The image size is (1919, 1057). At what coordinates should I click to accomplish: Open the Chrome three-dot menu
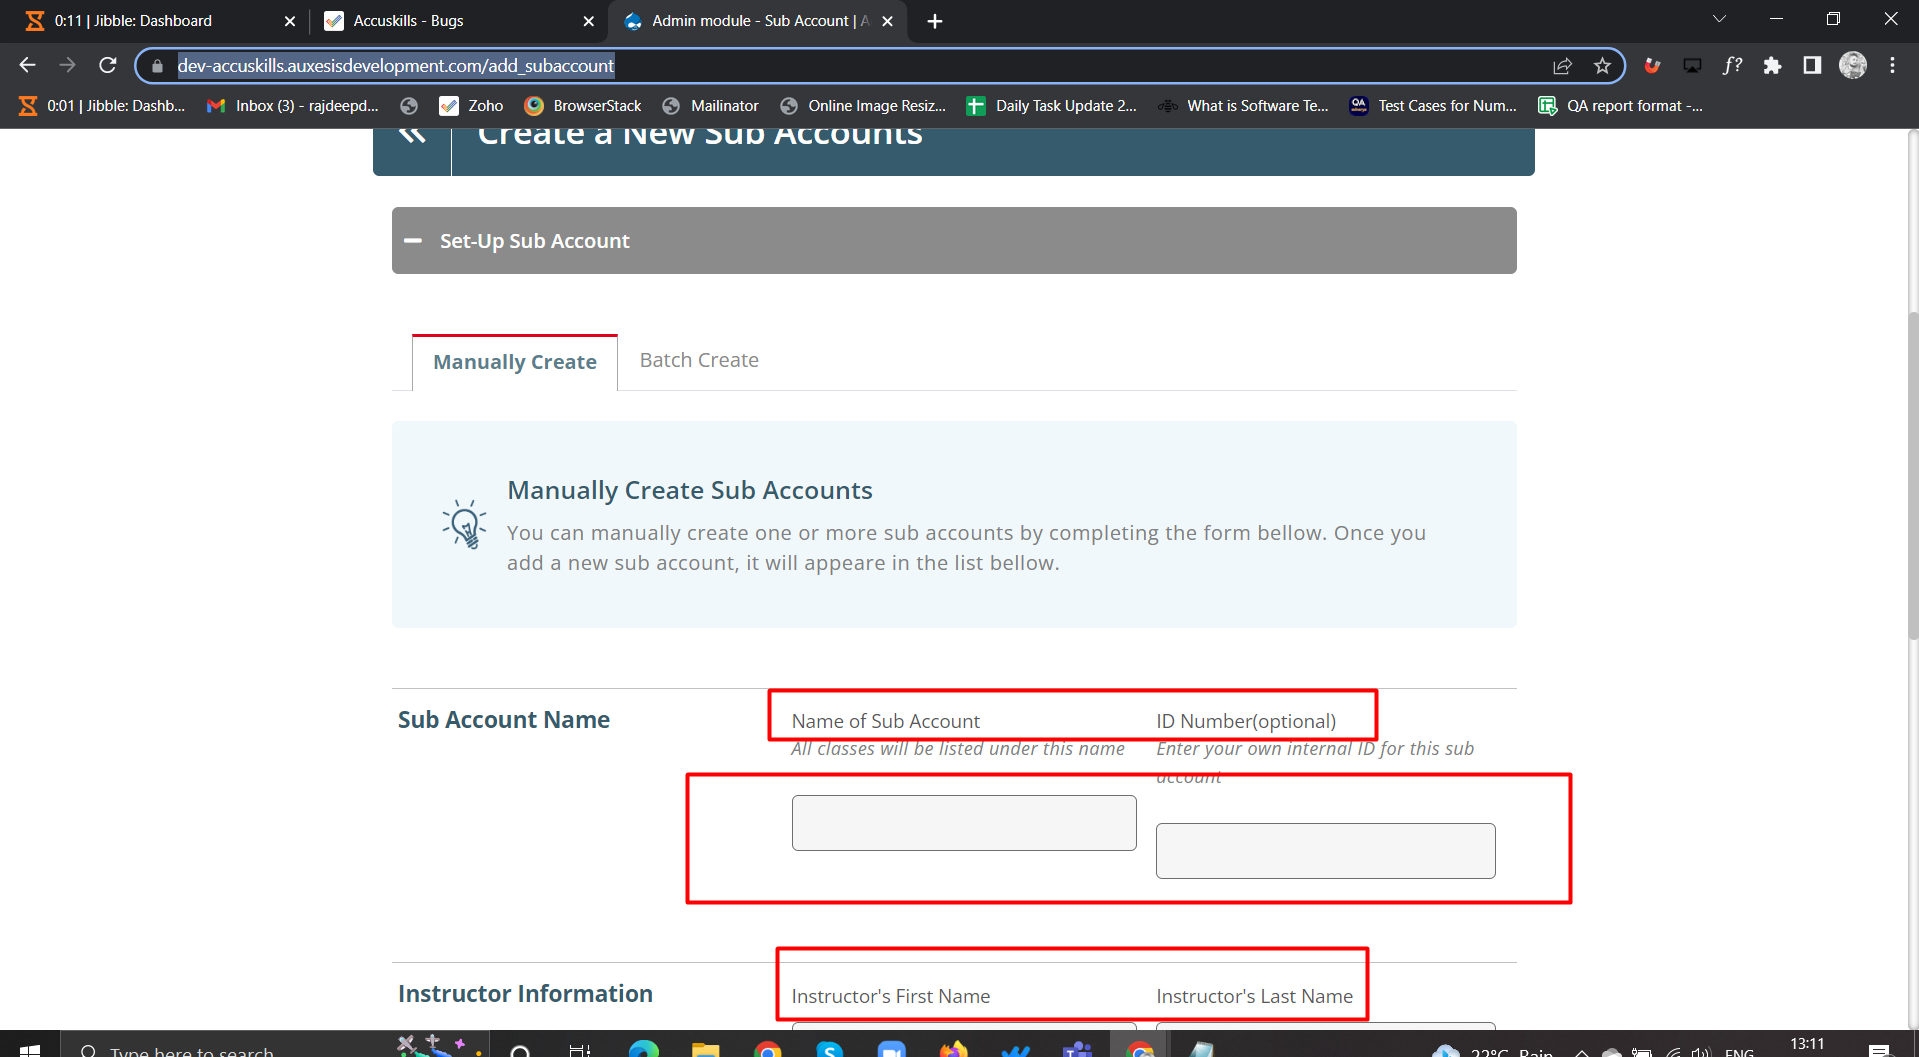click(1892, 66)
